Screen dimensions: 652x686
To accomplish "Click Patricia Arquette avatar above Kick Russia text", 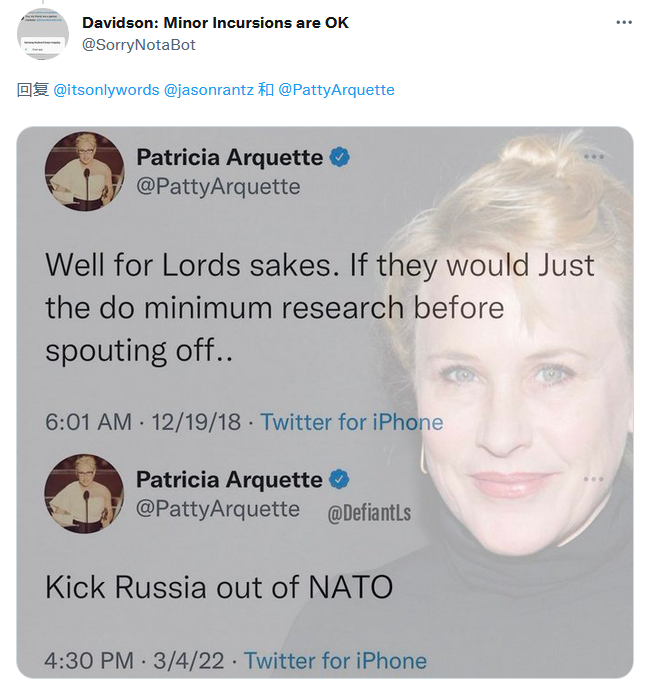I will (84, 493).
